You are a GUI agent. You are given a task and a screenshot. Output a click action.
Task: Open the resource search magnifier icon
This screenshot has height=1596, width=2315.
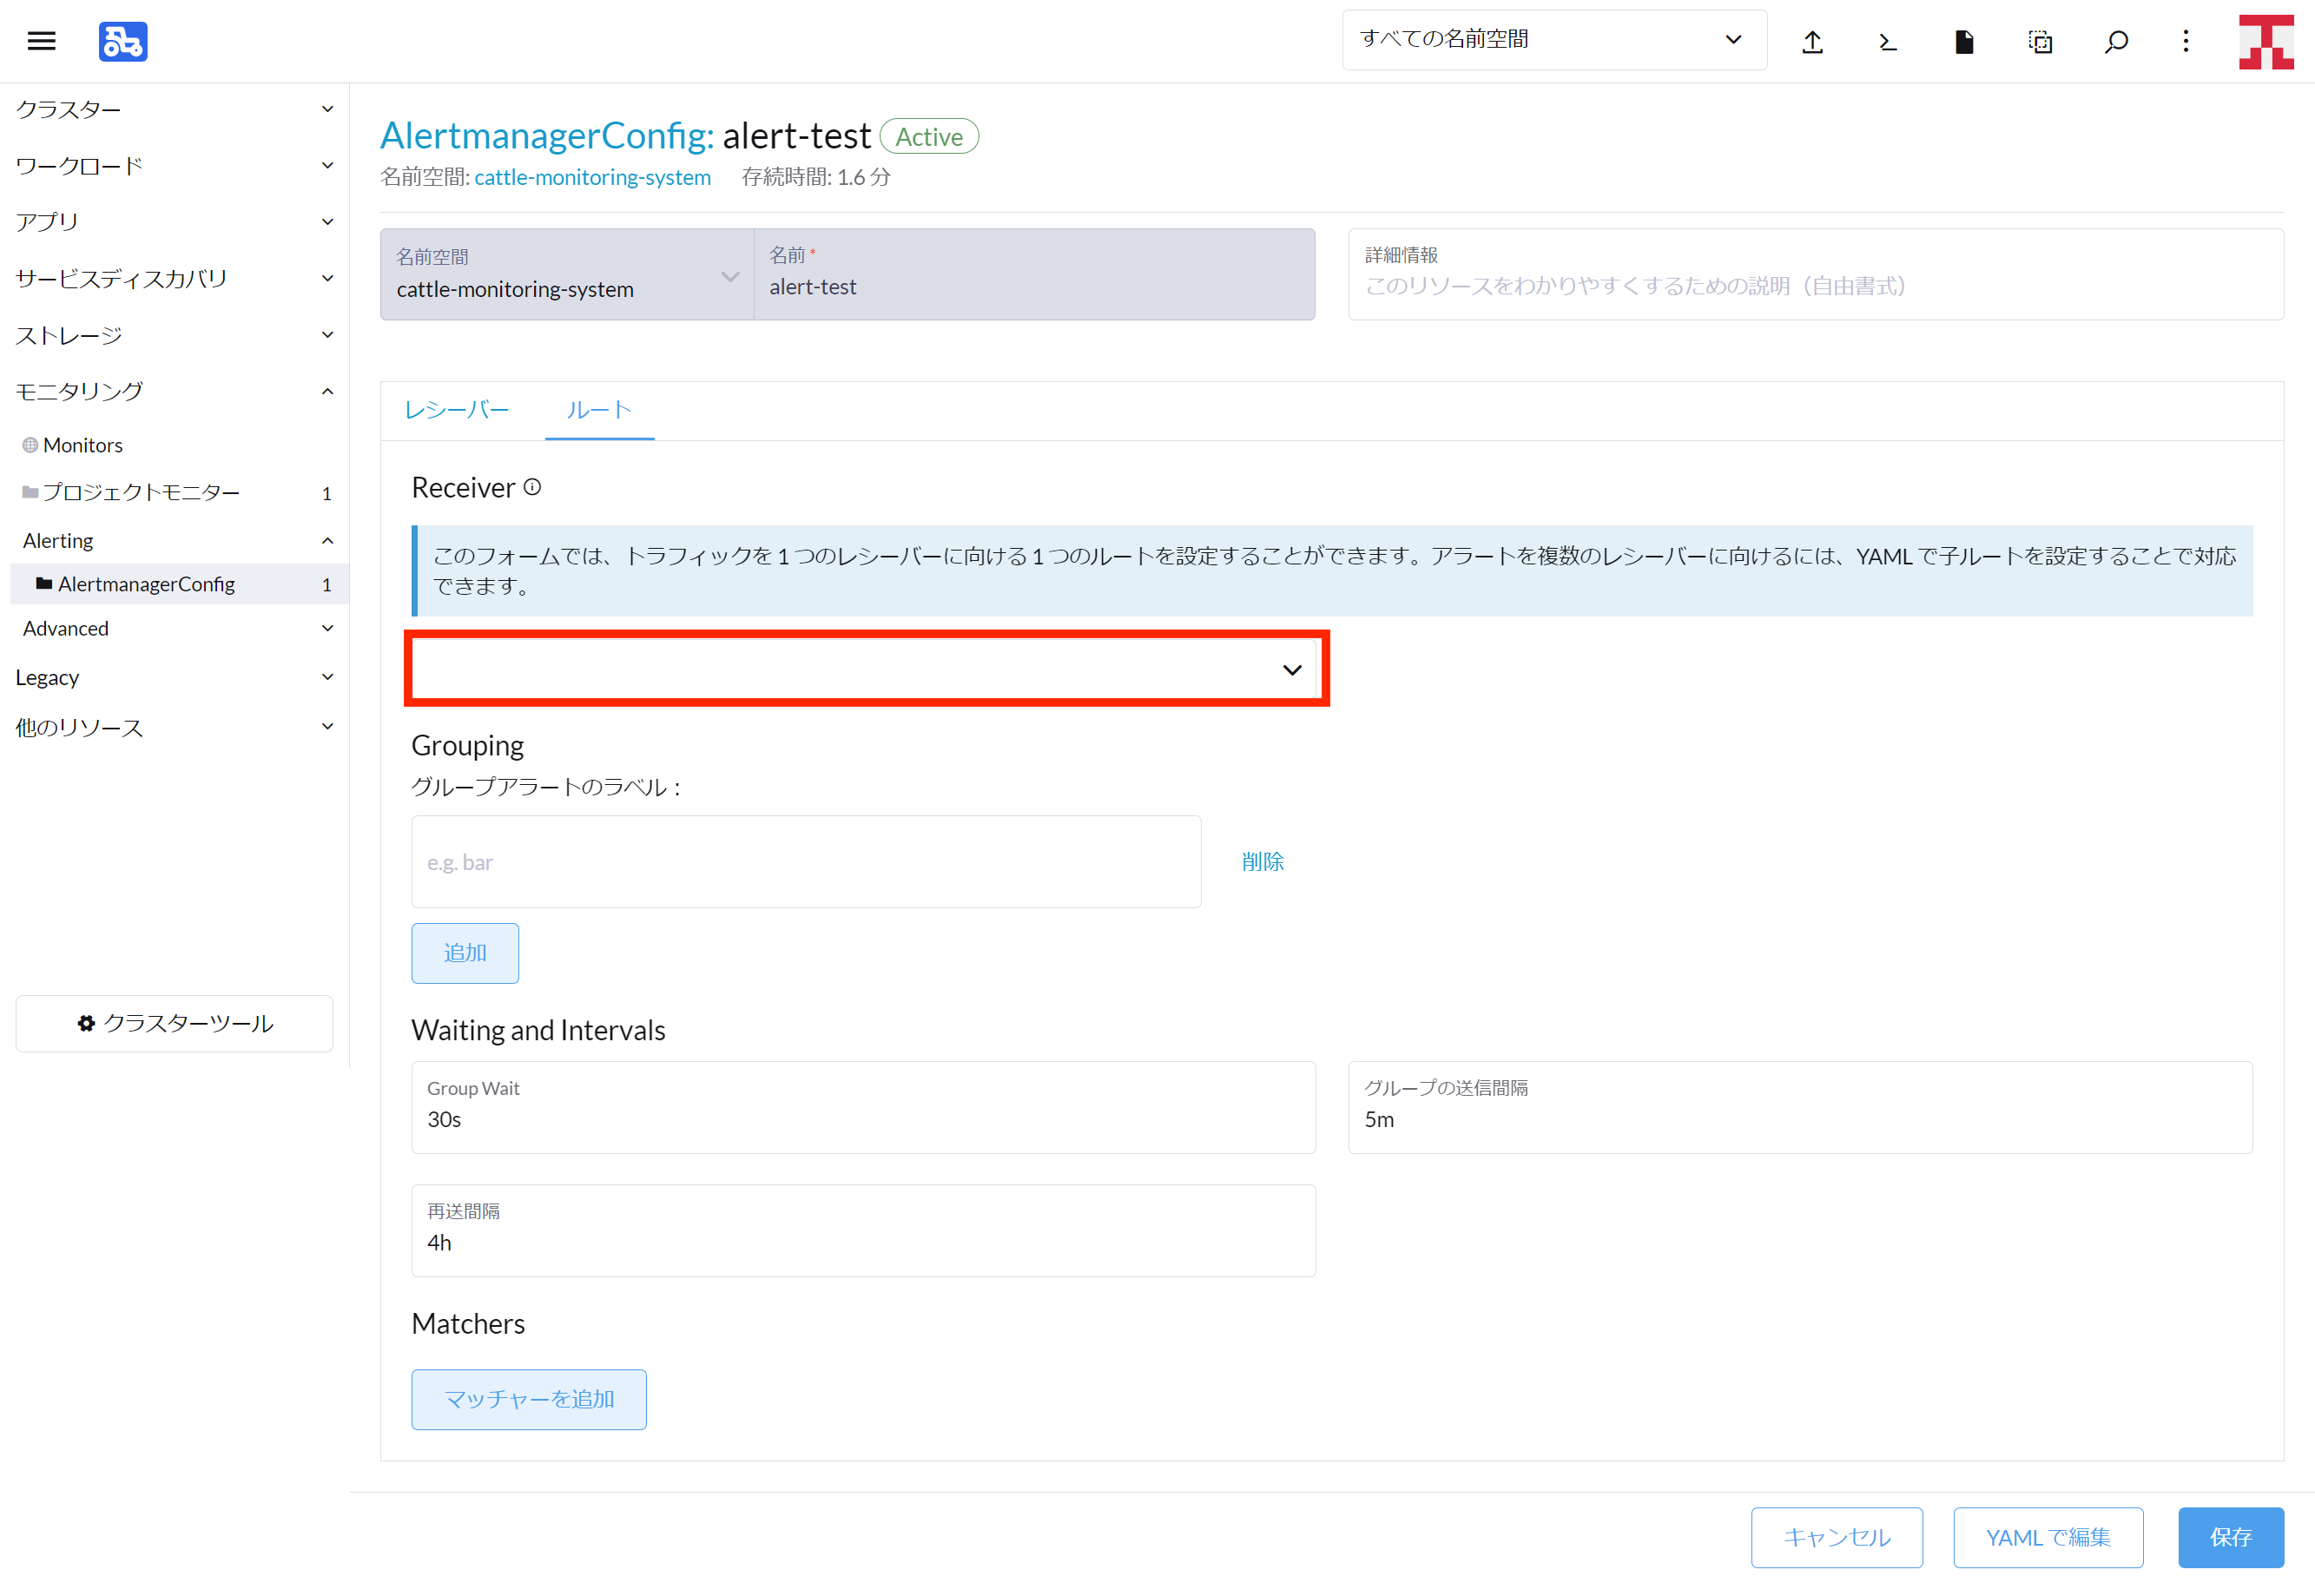2116,41
